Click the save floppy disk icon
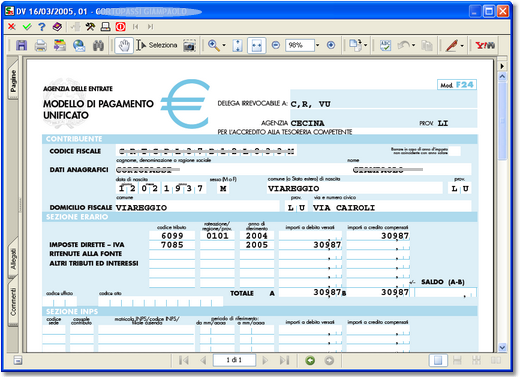 (22, 45)
